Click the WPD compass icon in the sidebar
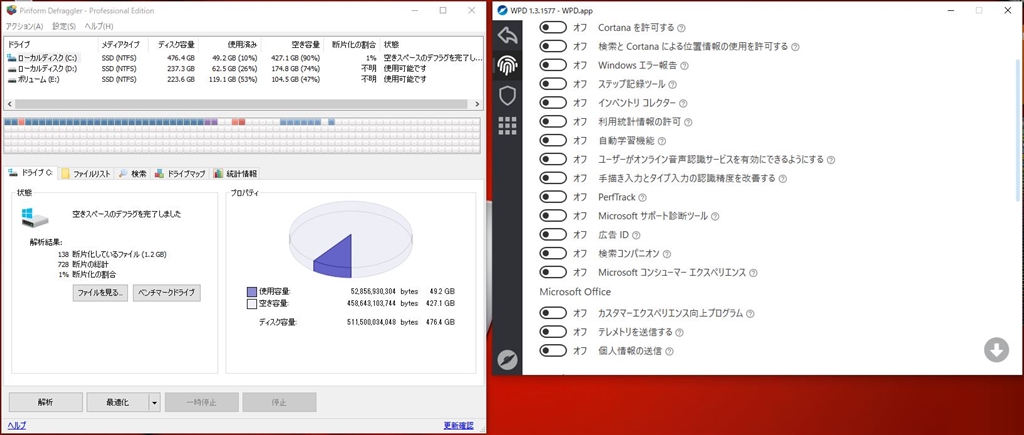This screenshot has height=435, width=1024. tap(507, 359)
